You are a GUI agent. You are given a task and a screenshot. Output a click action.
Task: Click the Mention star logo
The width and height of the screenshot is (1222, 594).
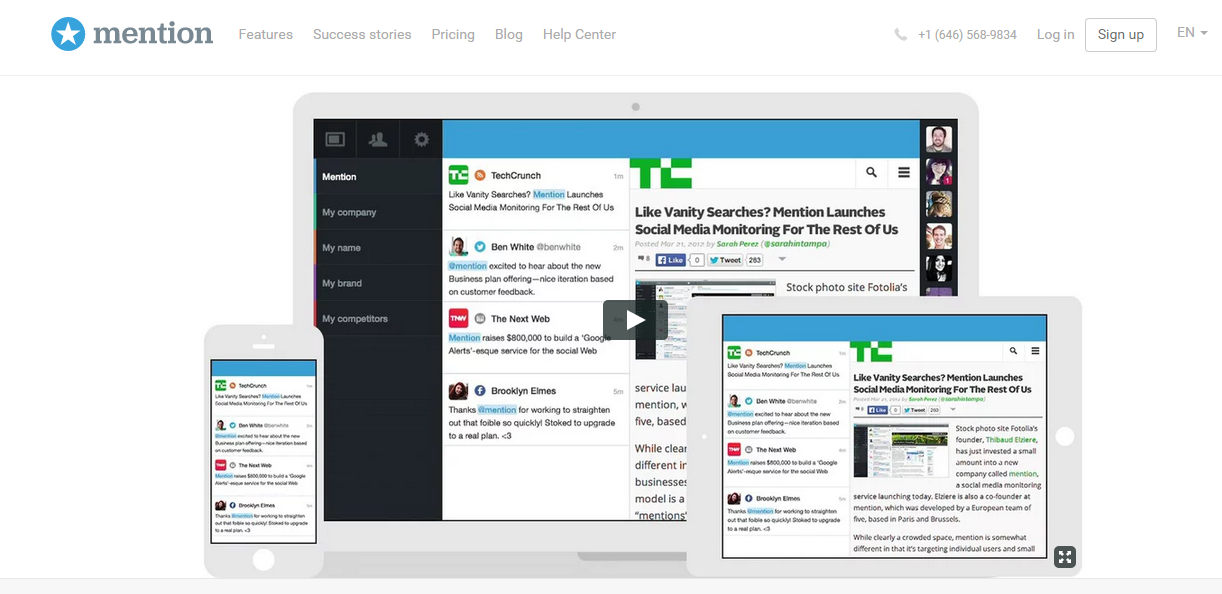click(69, 34)
